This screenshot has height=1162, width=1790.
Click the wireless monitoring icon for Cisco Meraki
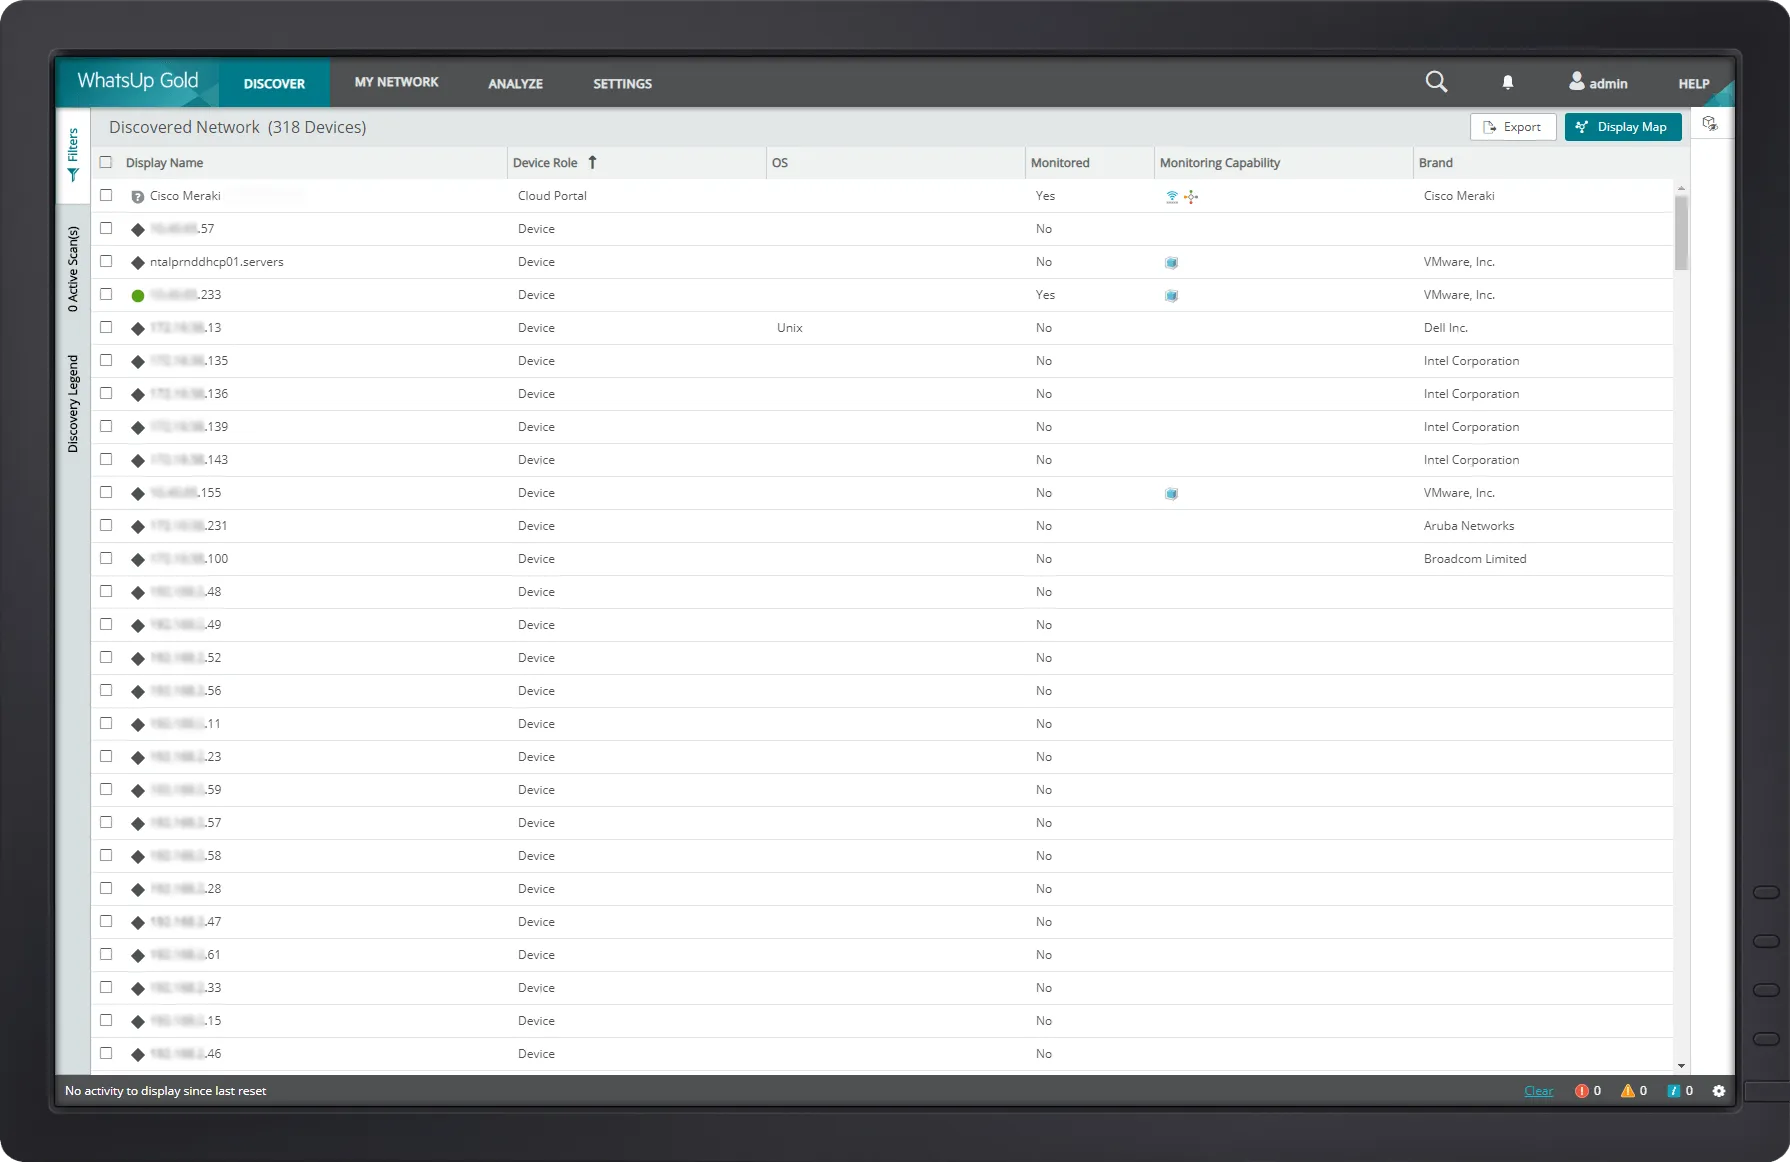pos(1171,196)
